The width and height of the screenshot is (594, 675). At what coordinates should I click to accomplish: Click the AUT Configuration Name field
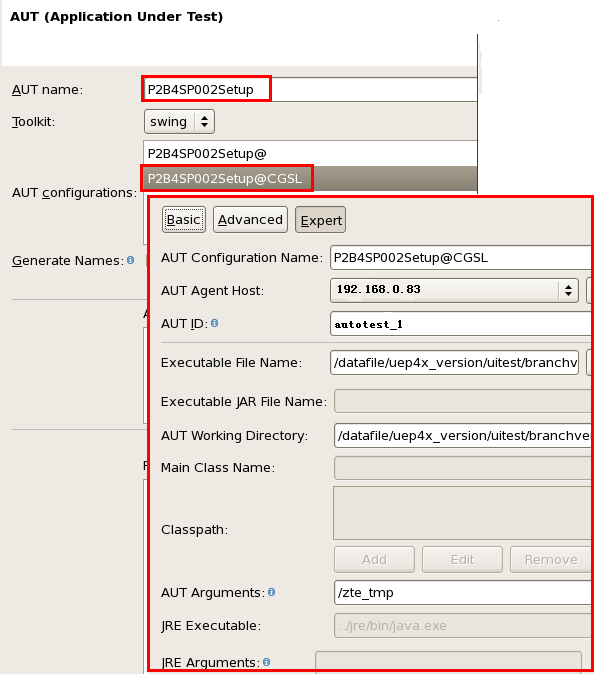pos(461,257)
